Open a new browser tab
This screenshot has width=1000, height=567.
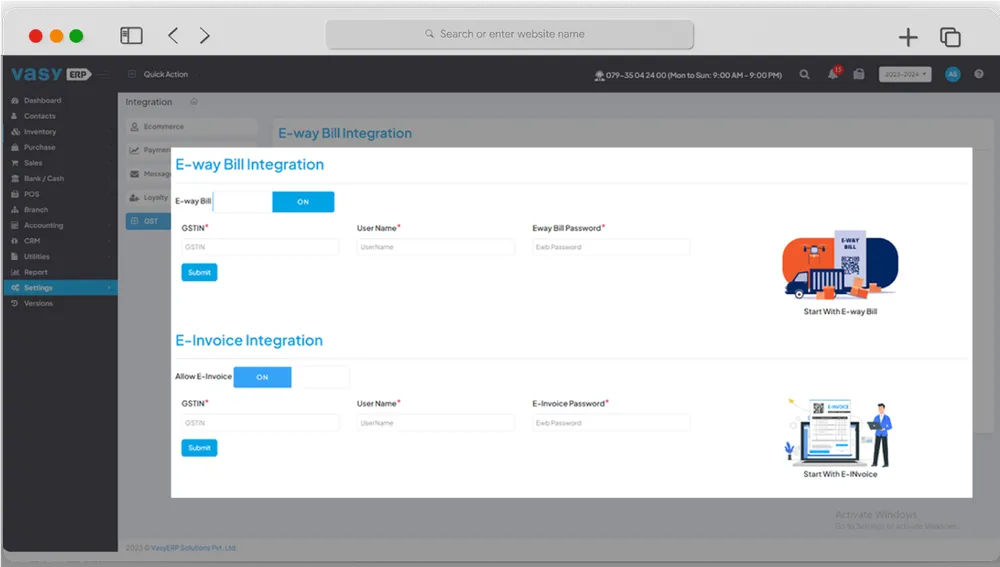point(908,37)
